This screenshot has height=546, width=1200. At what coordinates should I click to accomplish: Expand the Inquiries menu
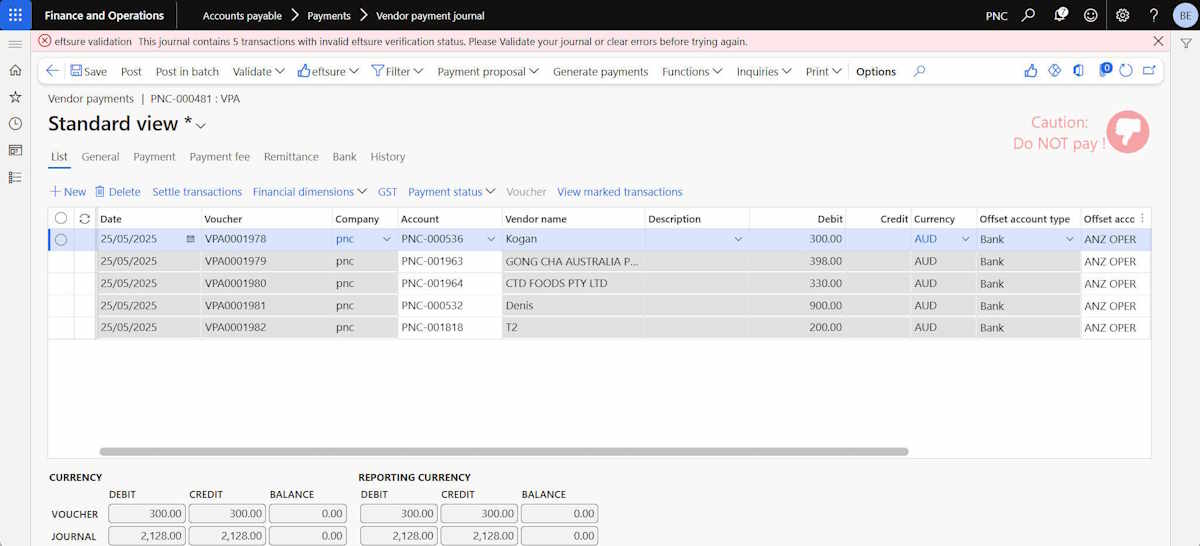click(x=764, y=72)
